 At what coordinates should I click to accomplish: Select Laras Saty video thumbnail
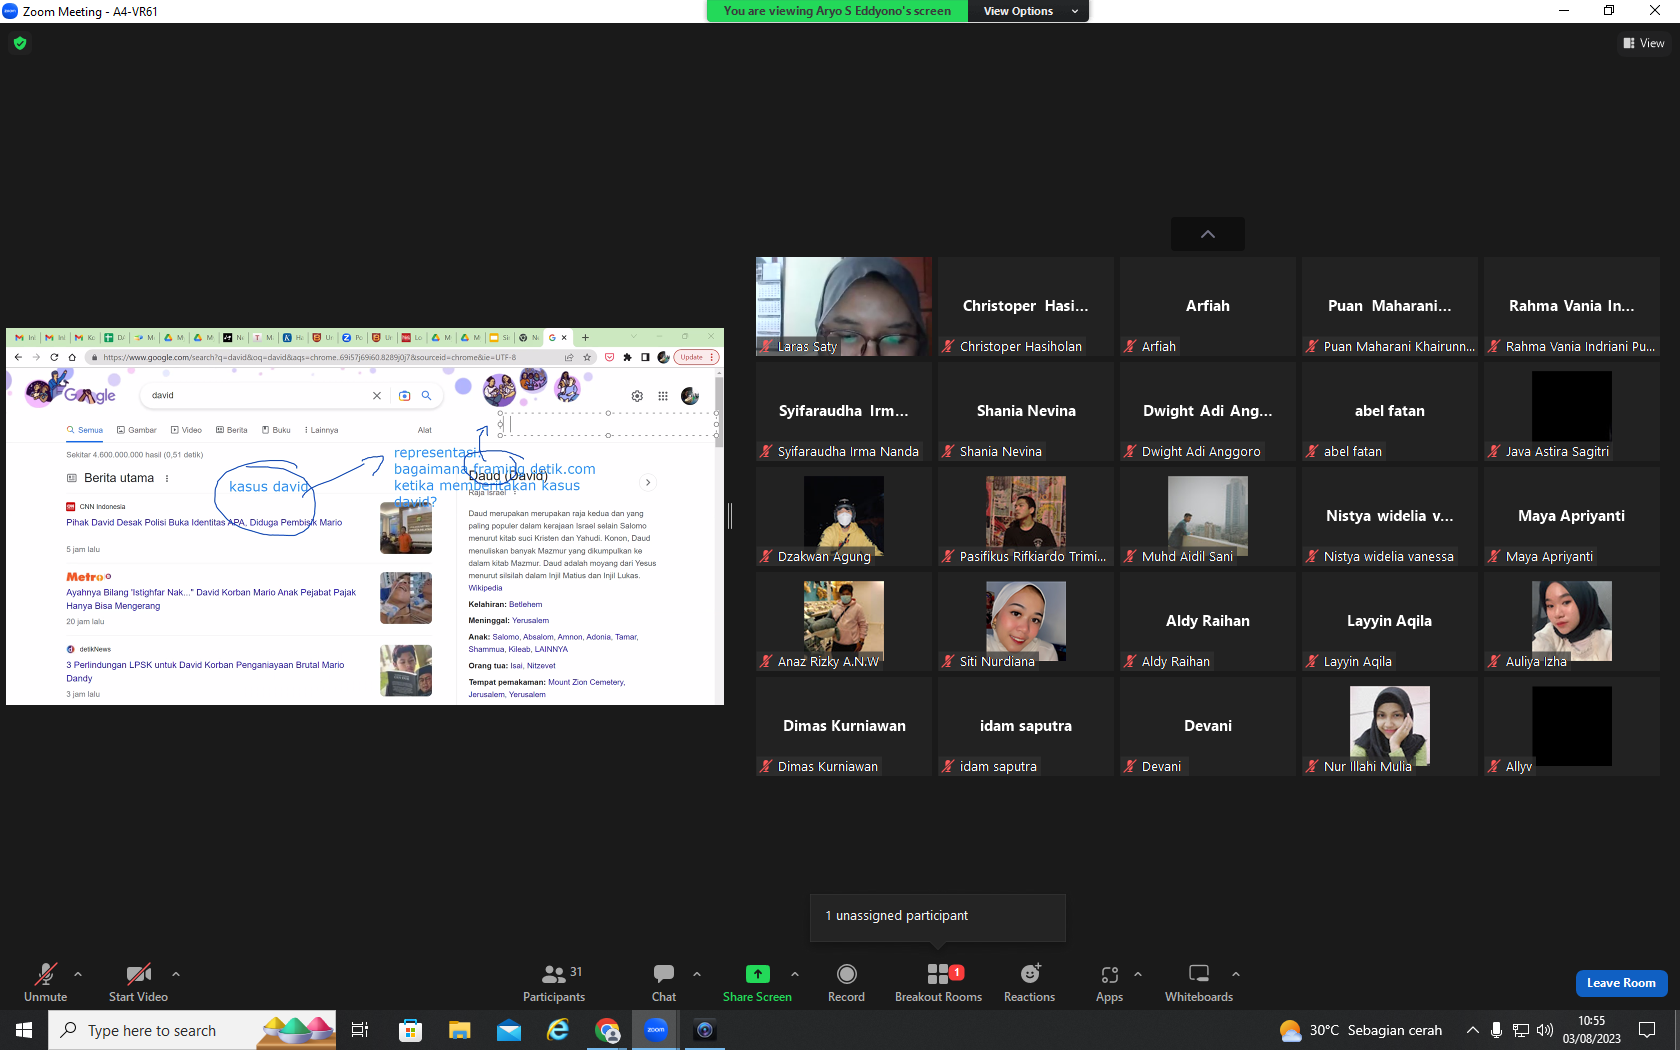coord(844,306)
